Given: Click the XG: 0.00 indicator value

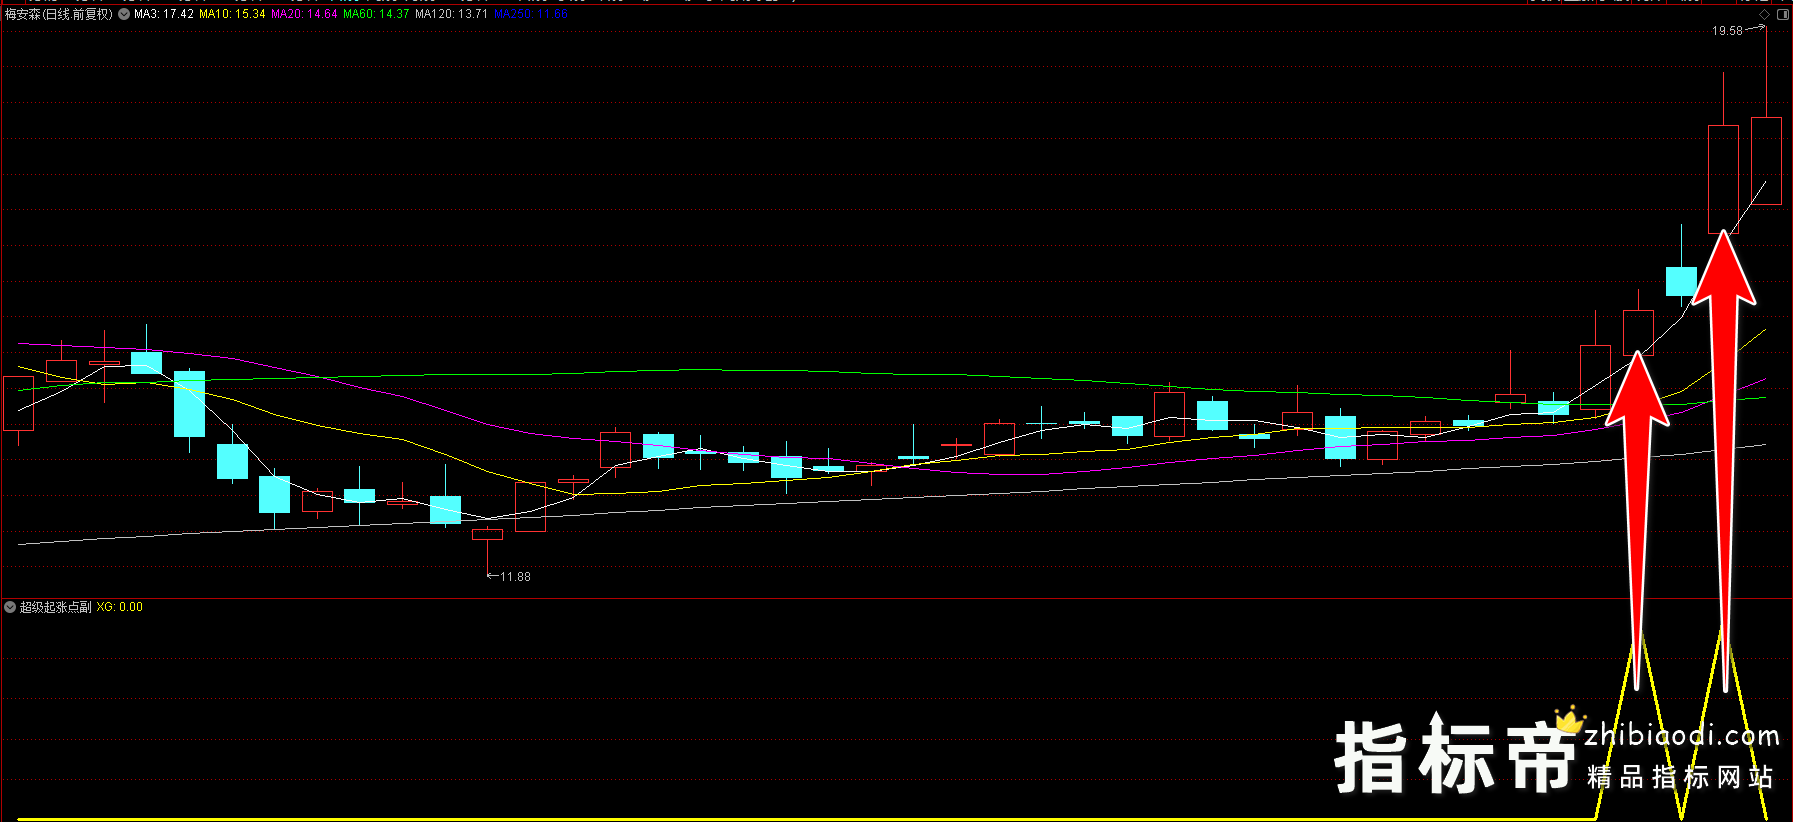Looking at the screenshot, I should tap(120, 607).
